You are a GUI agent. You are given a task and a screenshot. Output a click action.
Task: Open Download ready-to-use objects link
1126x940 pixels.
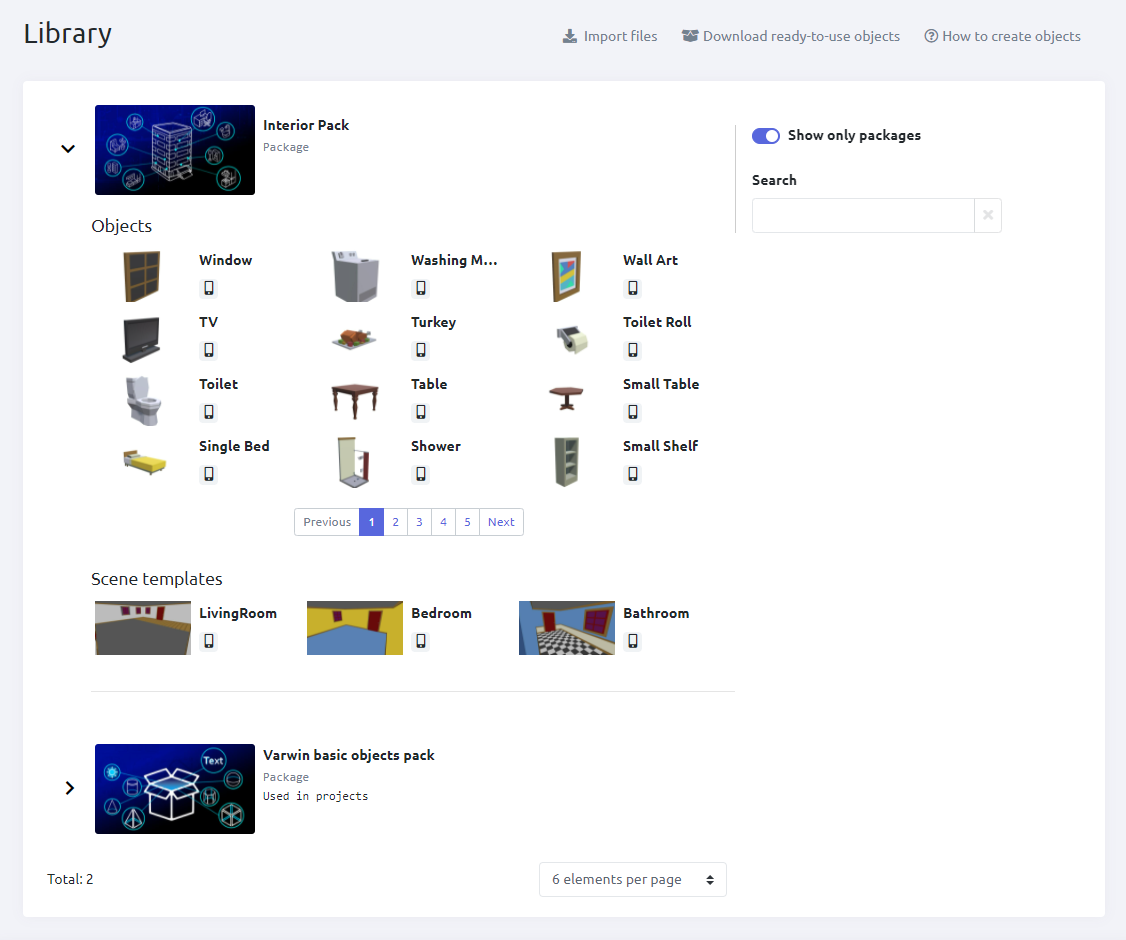[x=791, y=37]
